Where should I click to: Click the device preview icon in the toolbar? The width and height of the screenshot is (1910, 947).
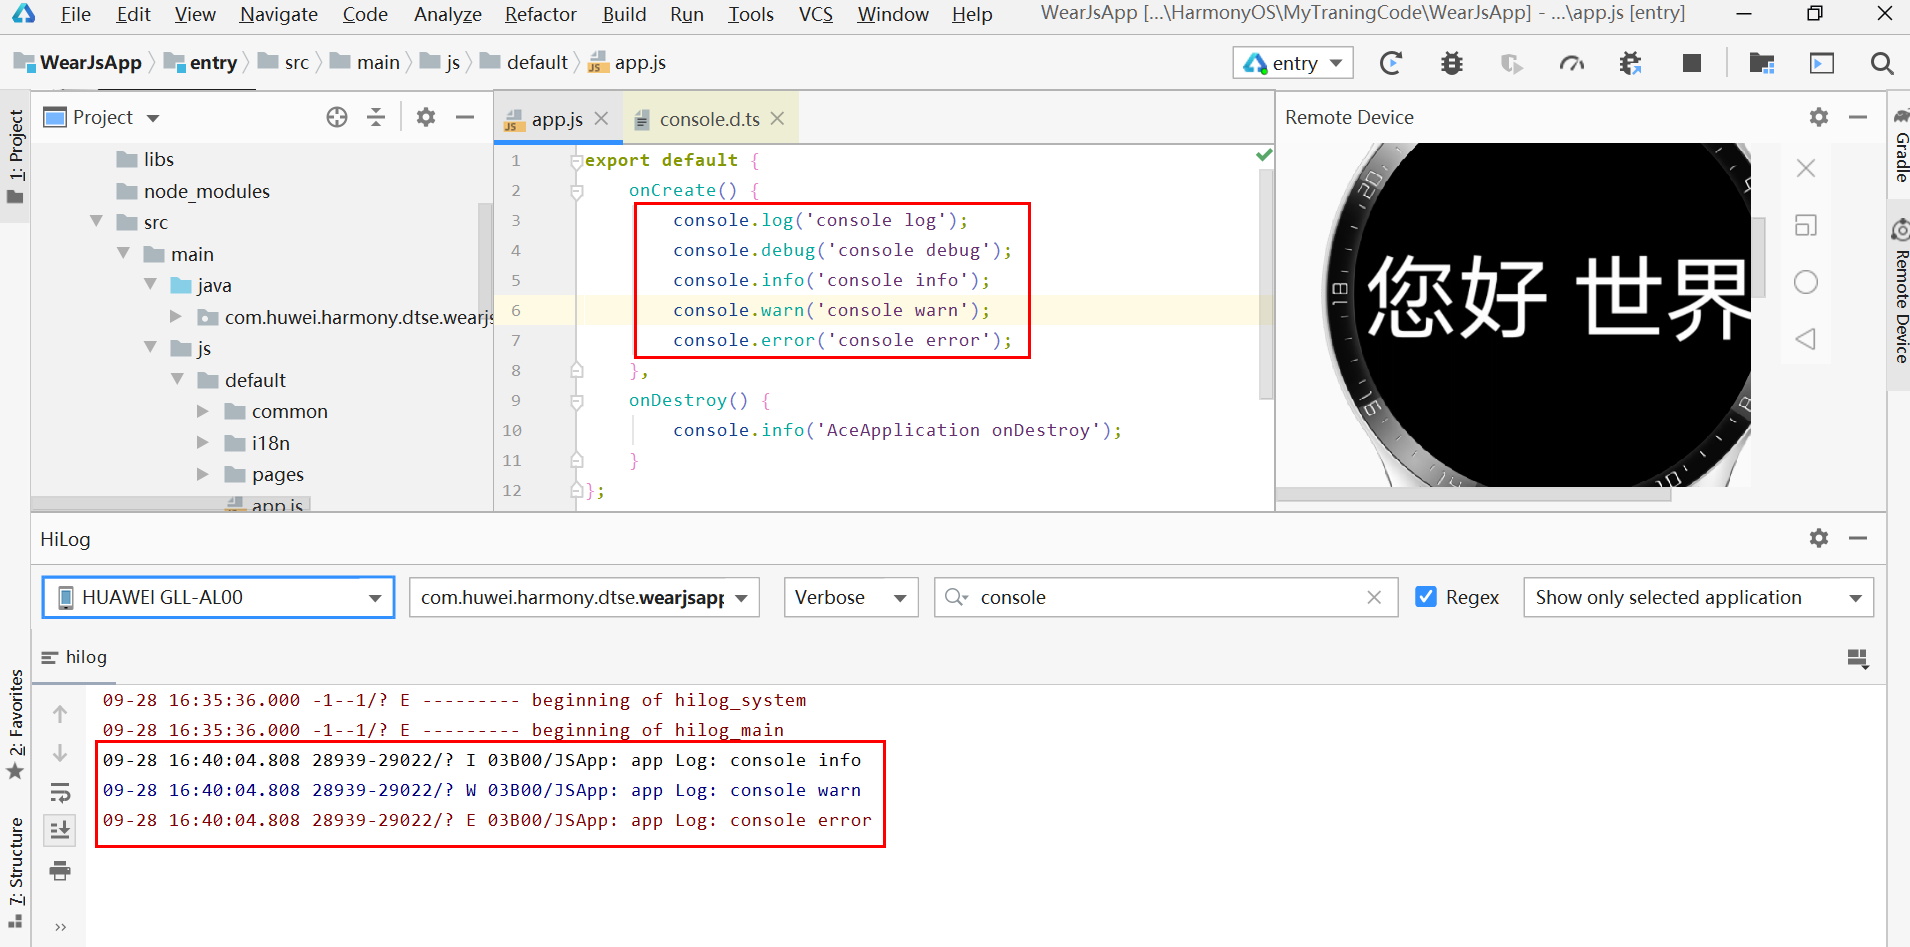pyautogui.click(x=1822, y=63)
